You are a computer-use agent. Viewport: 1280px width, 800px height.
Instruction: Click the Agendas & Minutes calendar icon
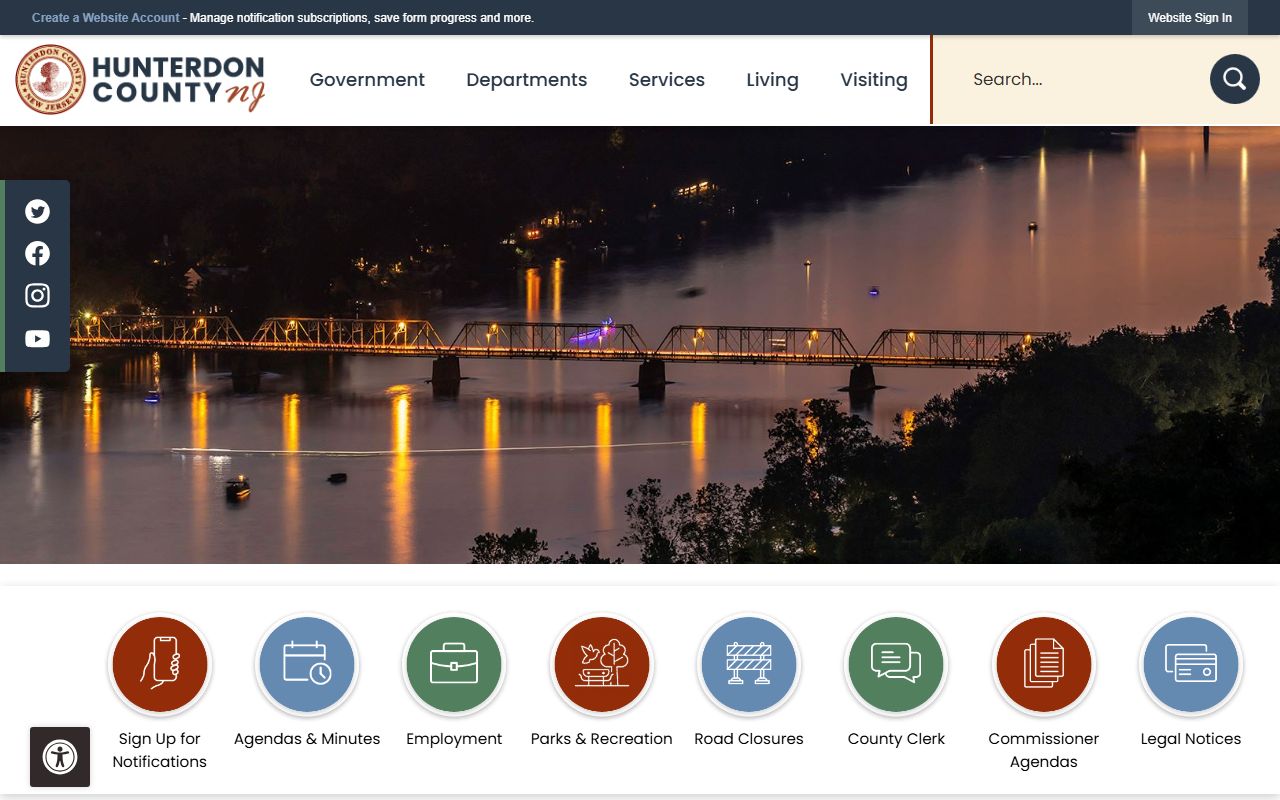tap(307, 665)
